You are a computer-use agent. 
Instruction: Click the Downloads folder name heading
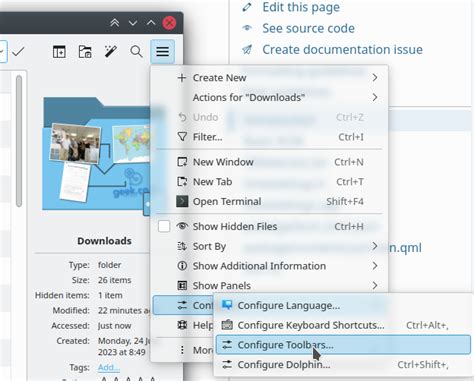pos(104,241)
